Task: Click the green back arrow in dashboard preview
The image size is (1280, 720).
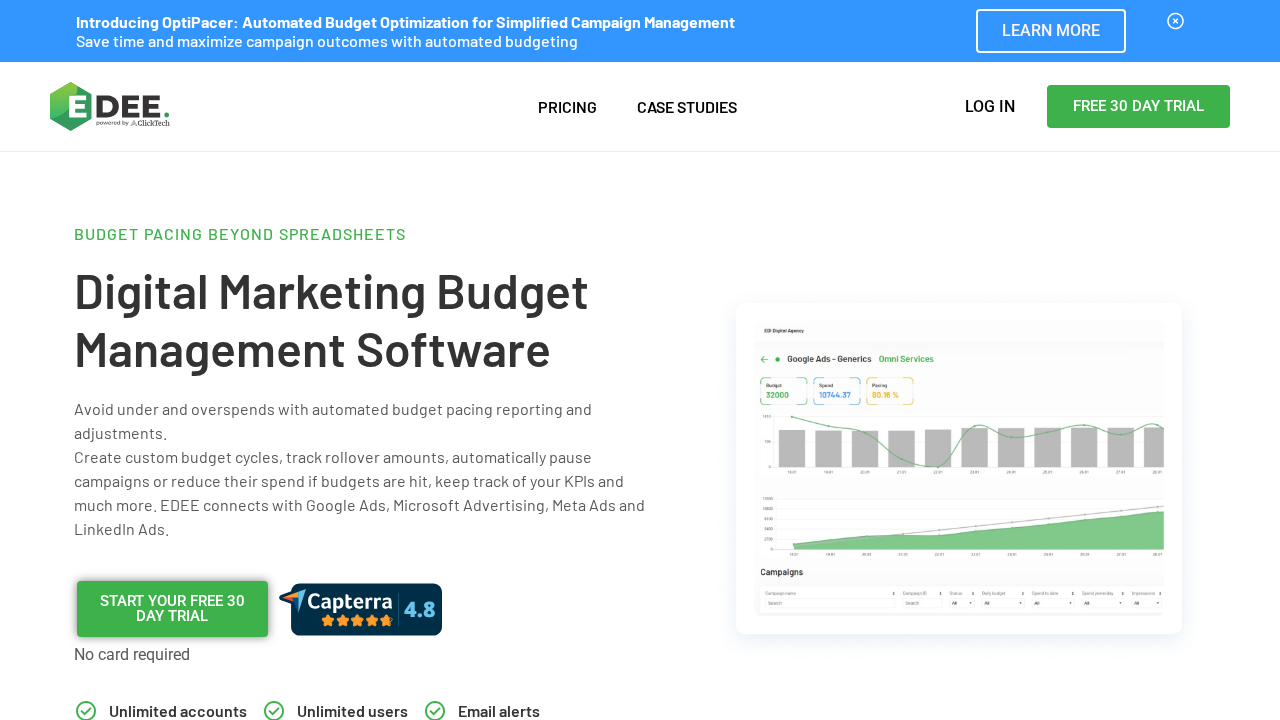Action: click(x=765, y=359)
